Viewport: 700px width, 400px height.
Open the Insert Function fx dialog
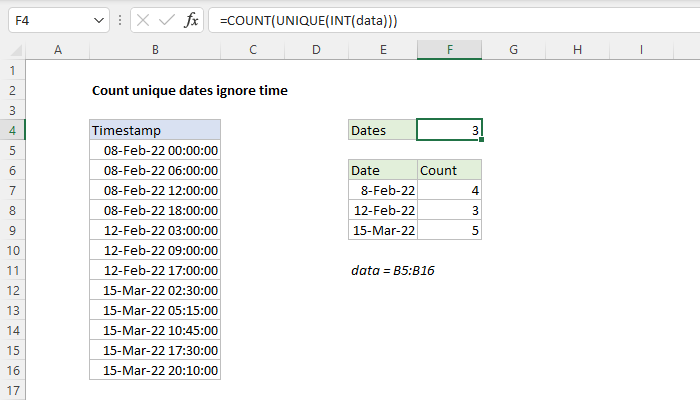[x=191, y=20]
